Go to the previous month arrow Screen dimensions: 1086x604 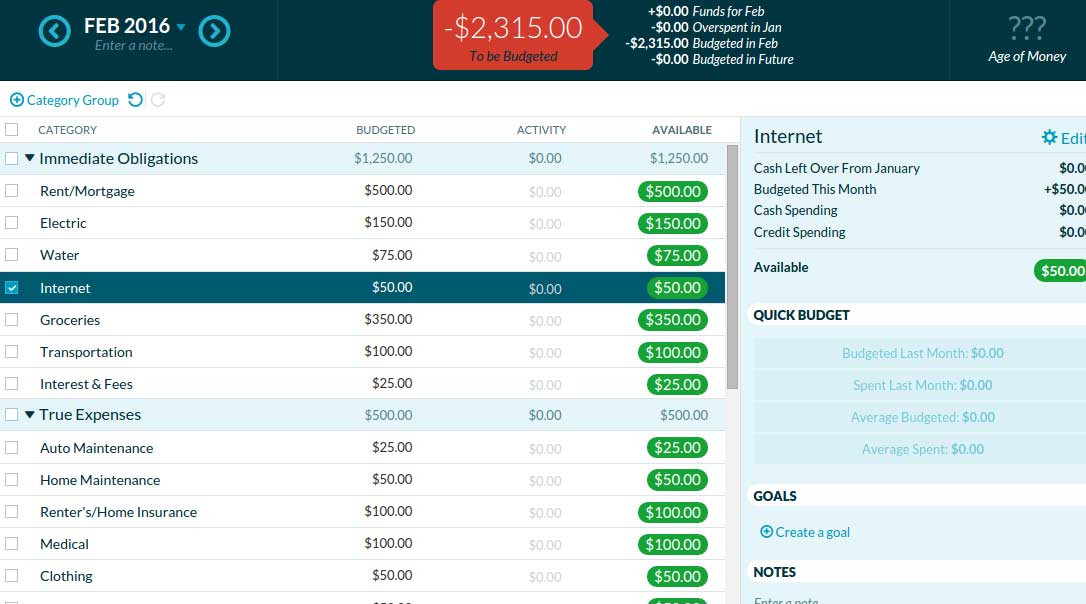click(x=54, y=32)
